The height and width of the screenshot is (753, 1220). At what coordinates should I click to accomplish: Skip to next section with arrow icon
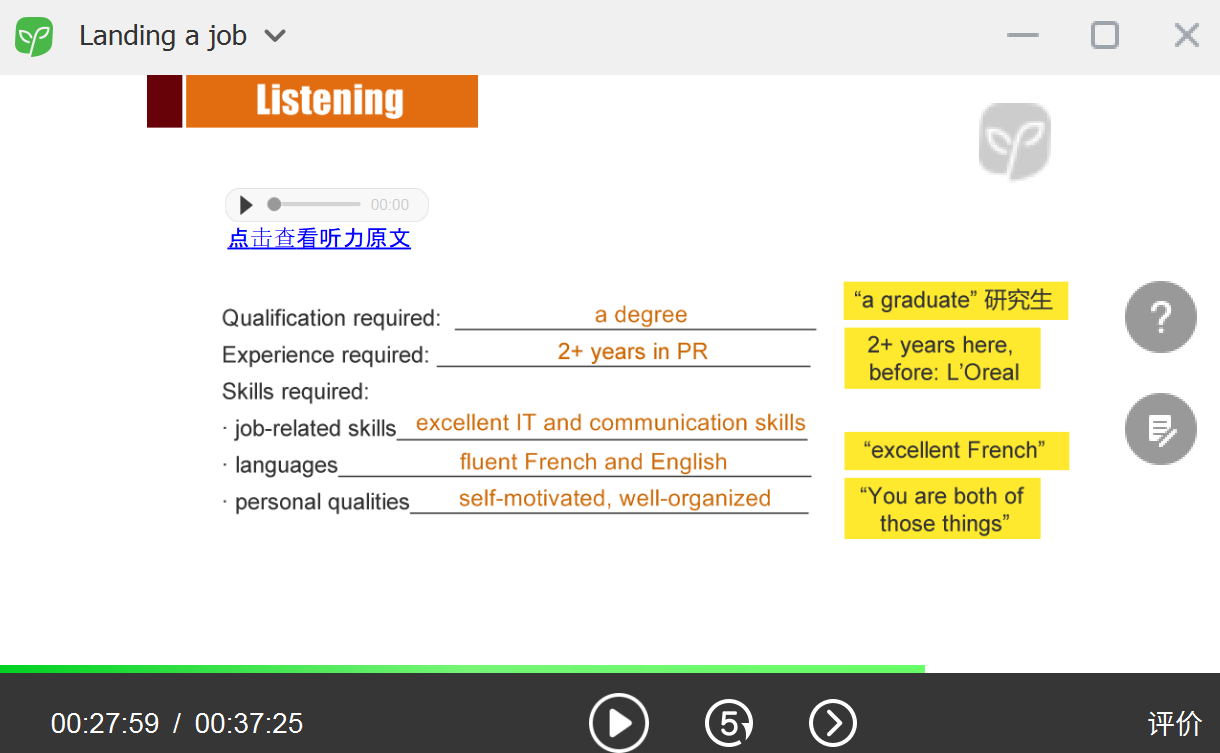[x=832, y=722]
